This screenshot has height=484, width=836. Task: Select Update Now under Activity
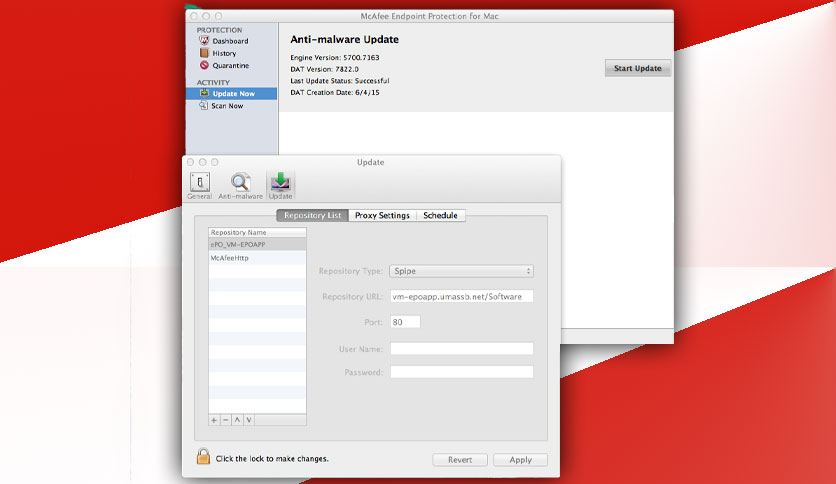[x=231, y=93]
